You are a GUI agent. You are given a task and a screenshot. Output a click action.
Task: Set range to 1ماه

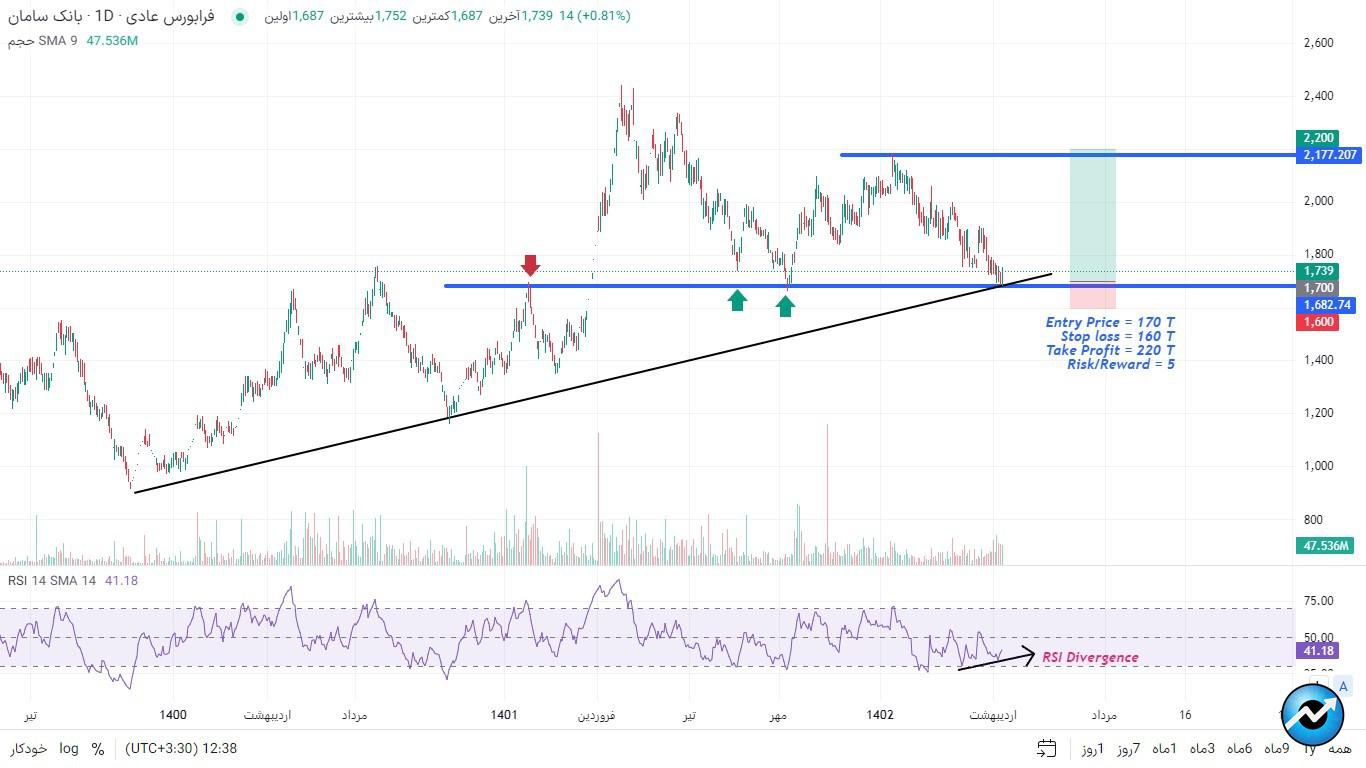1164,749
